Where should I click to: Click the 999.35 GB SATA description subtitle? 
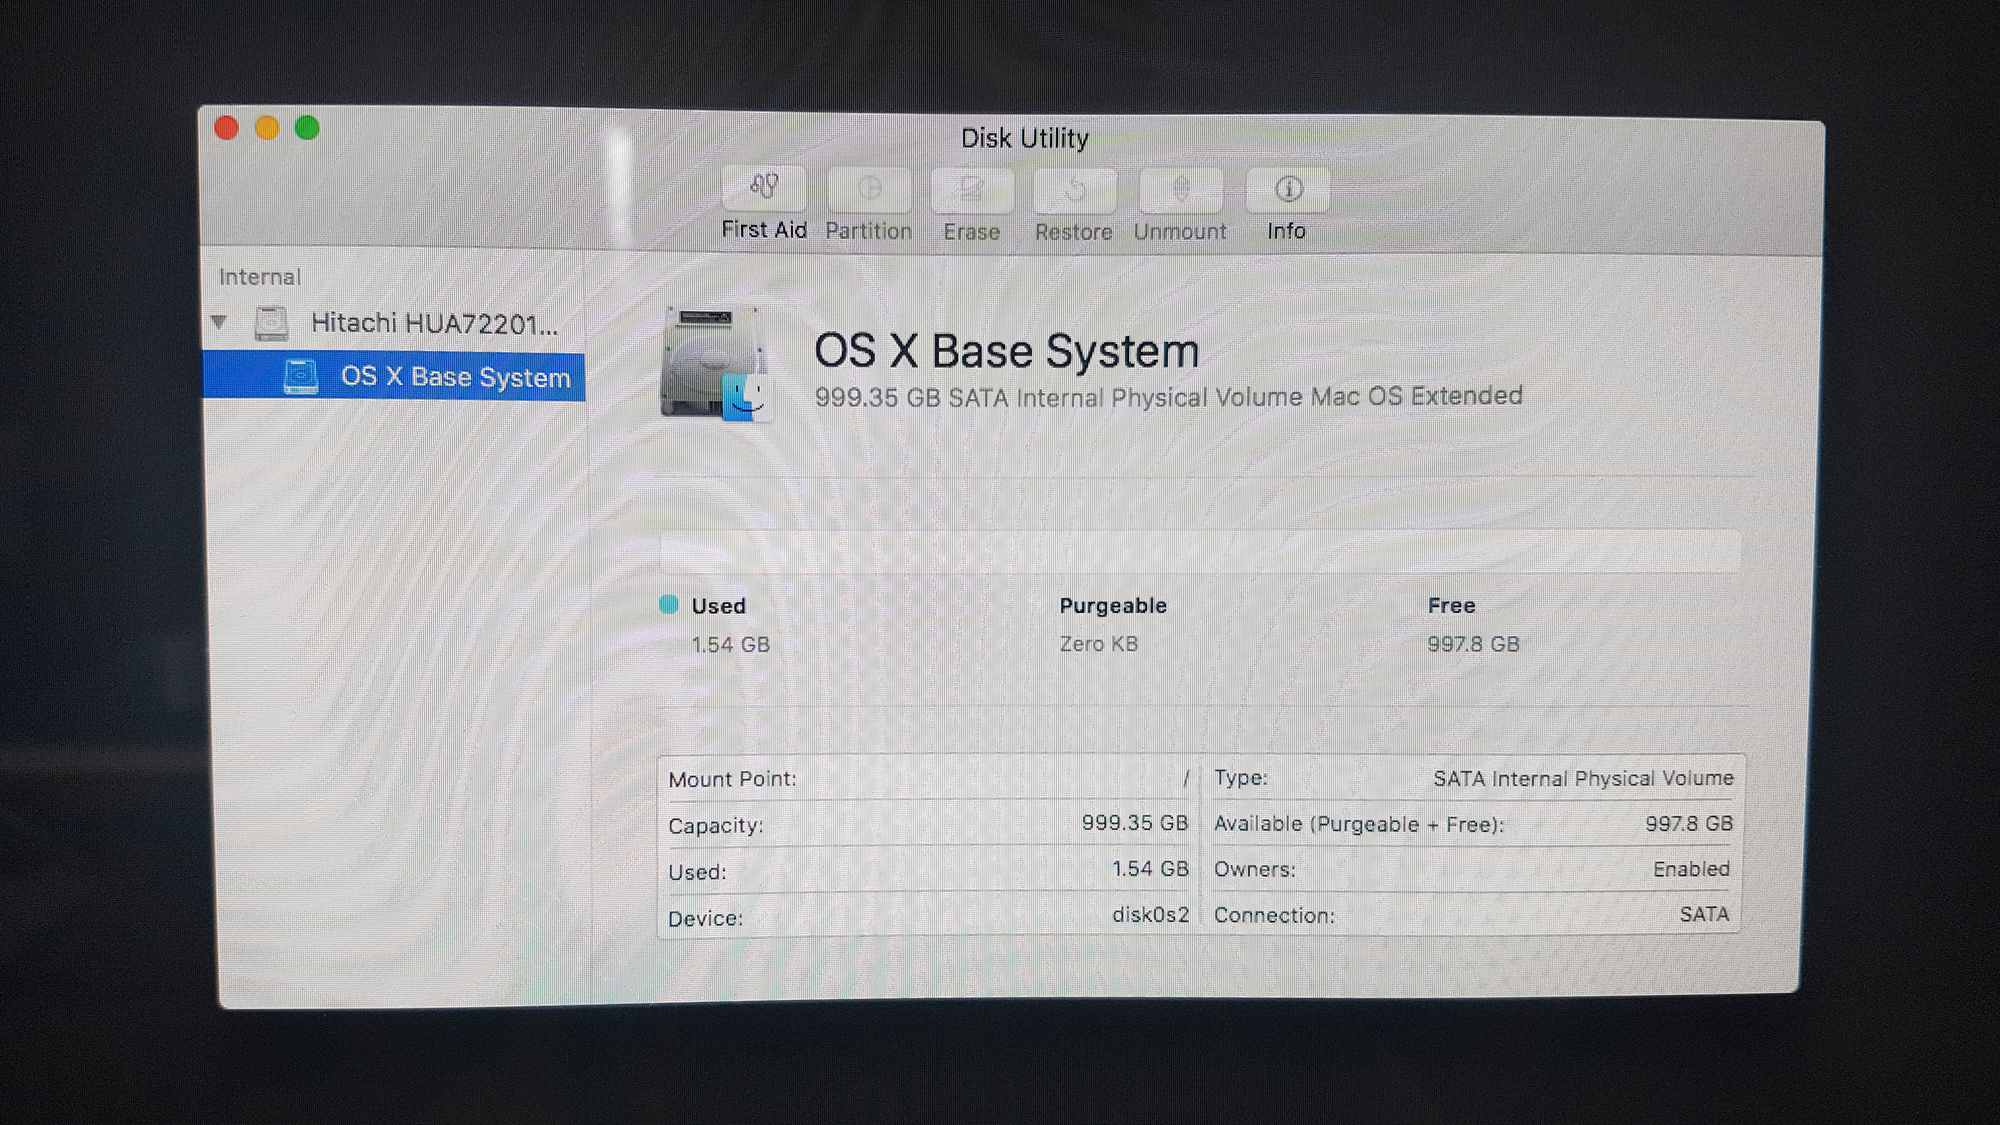click(x=1168, y=397)
